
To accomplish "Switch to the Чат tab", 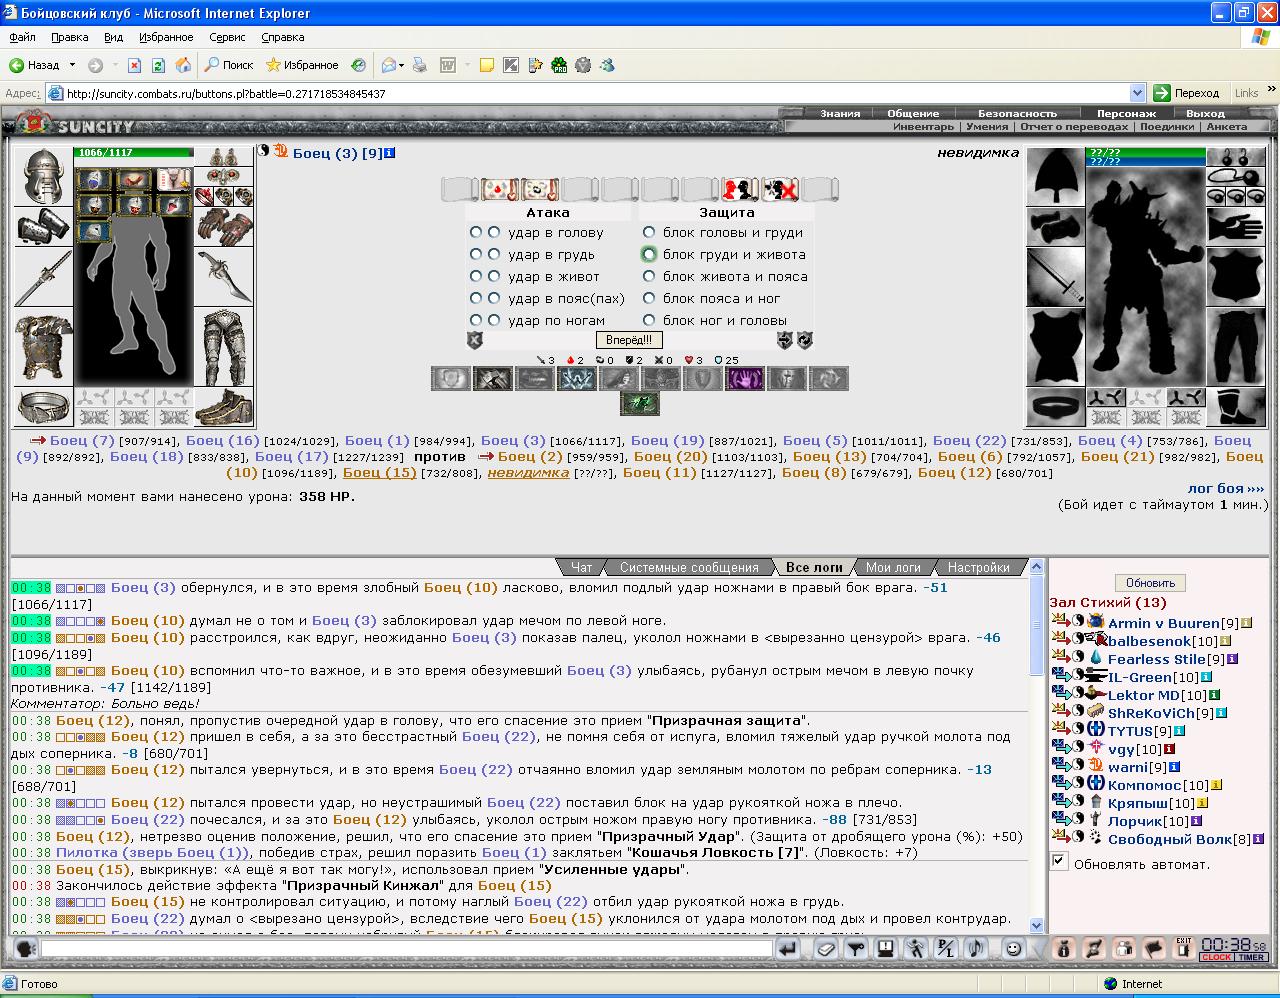I will click(581, 567).
